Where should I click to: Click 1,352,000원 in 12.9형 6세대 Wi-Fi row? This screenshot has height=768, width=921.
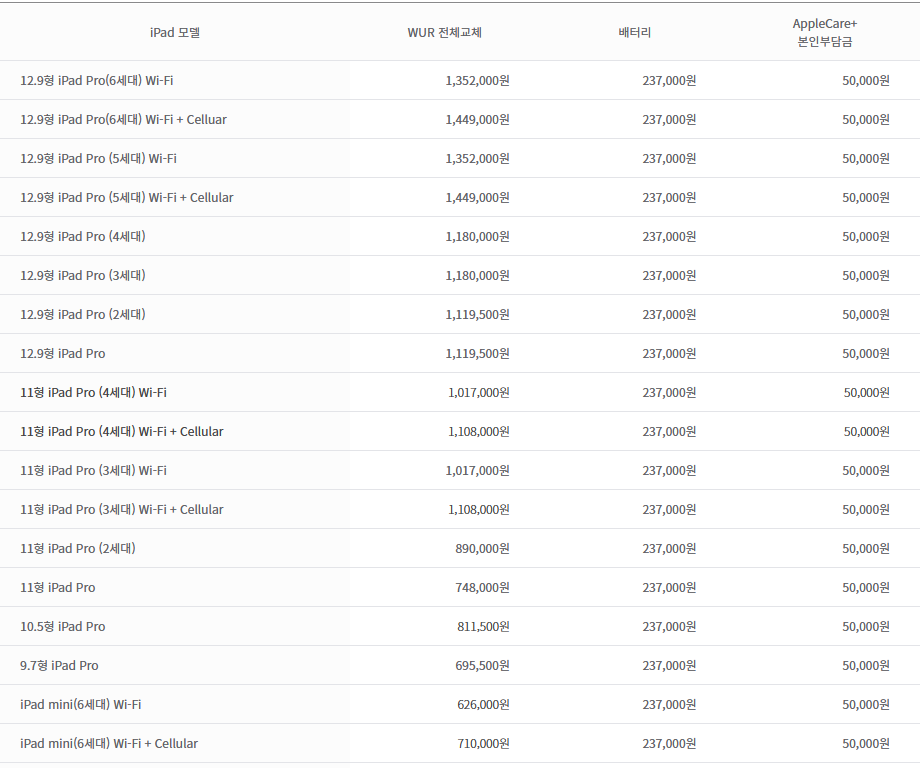pyautogui.click(x=478, y=80)
